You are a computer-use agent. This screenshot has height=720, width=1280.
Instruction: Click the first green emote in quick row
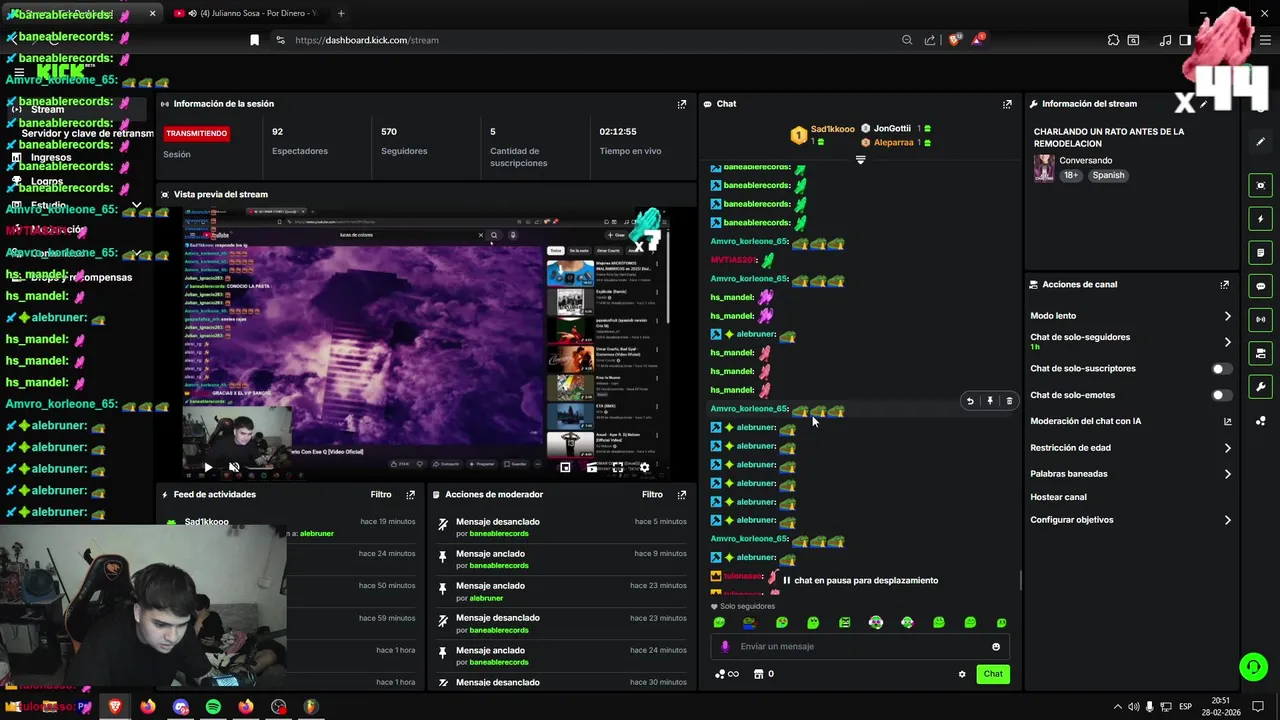click(719, 622)
